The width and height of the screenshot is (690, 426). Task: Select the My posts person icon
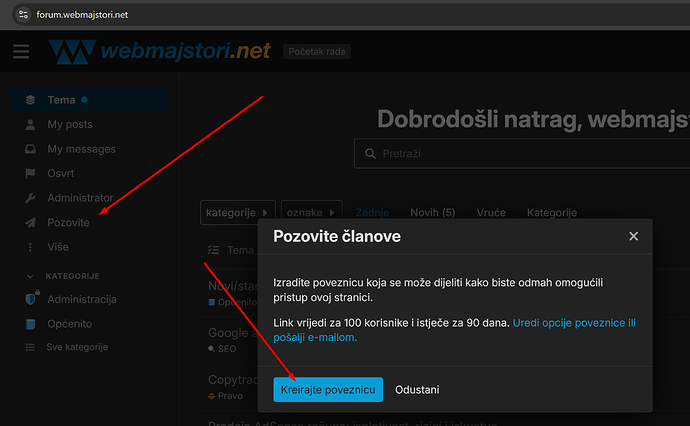(30, 125)
